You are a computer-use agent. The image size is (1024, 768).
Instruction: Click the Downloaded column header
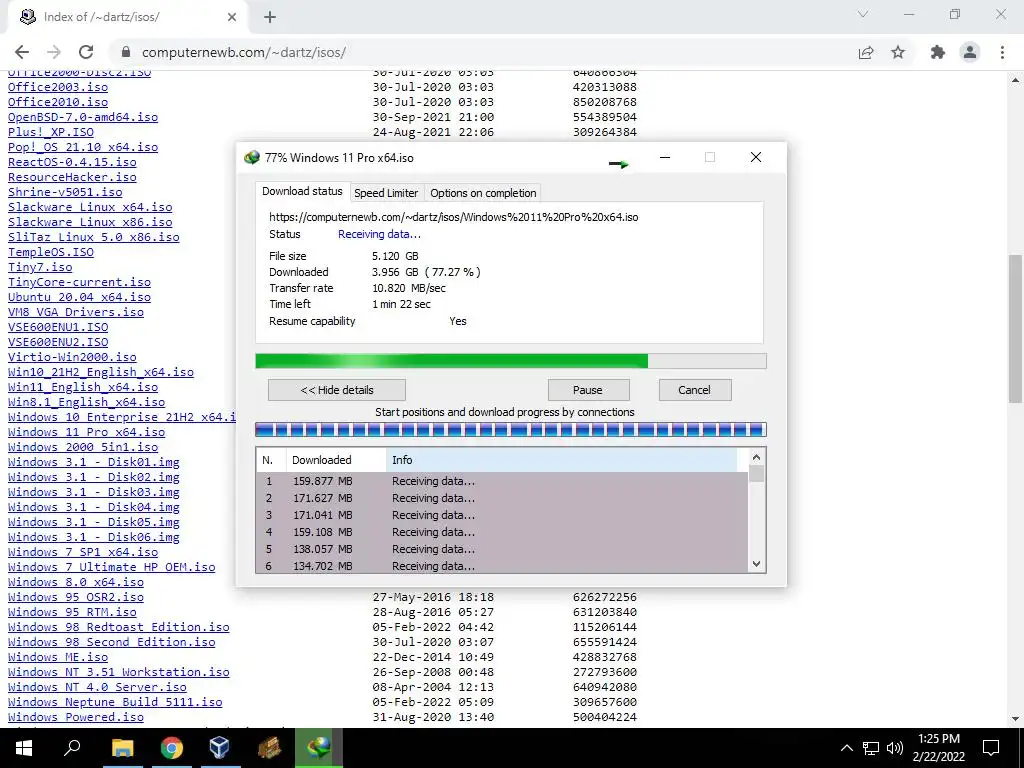(336, 460)
